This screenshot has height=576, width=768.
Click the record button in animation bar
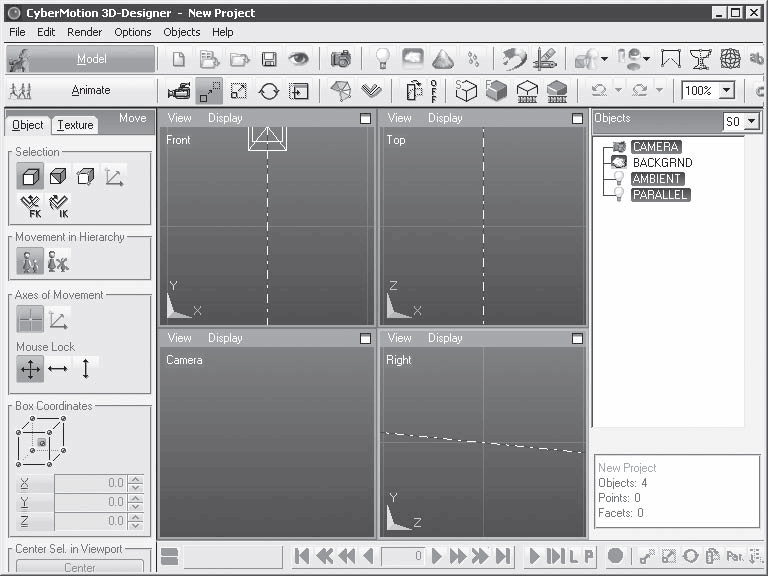616,556
